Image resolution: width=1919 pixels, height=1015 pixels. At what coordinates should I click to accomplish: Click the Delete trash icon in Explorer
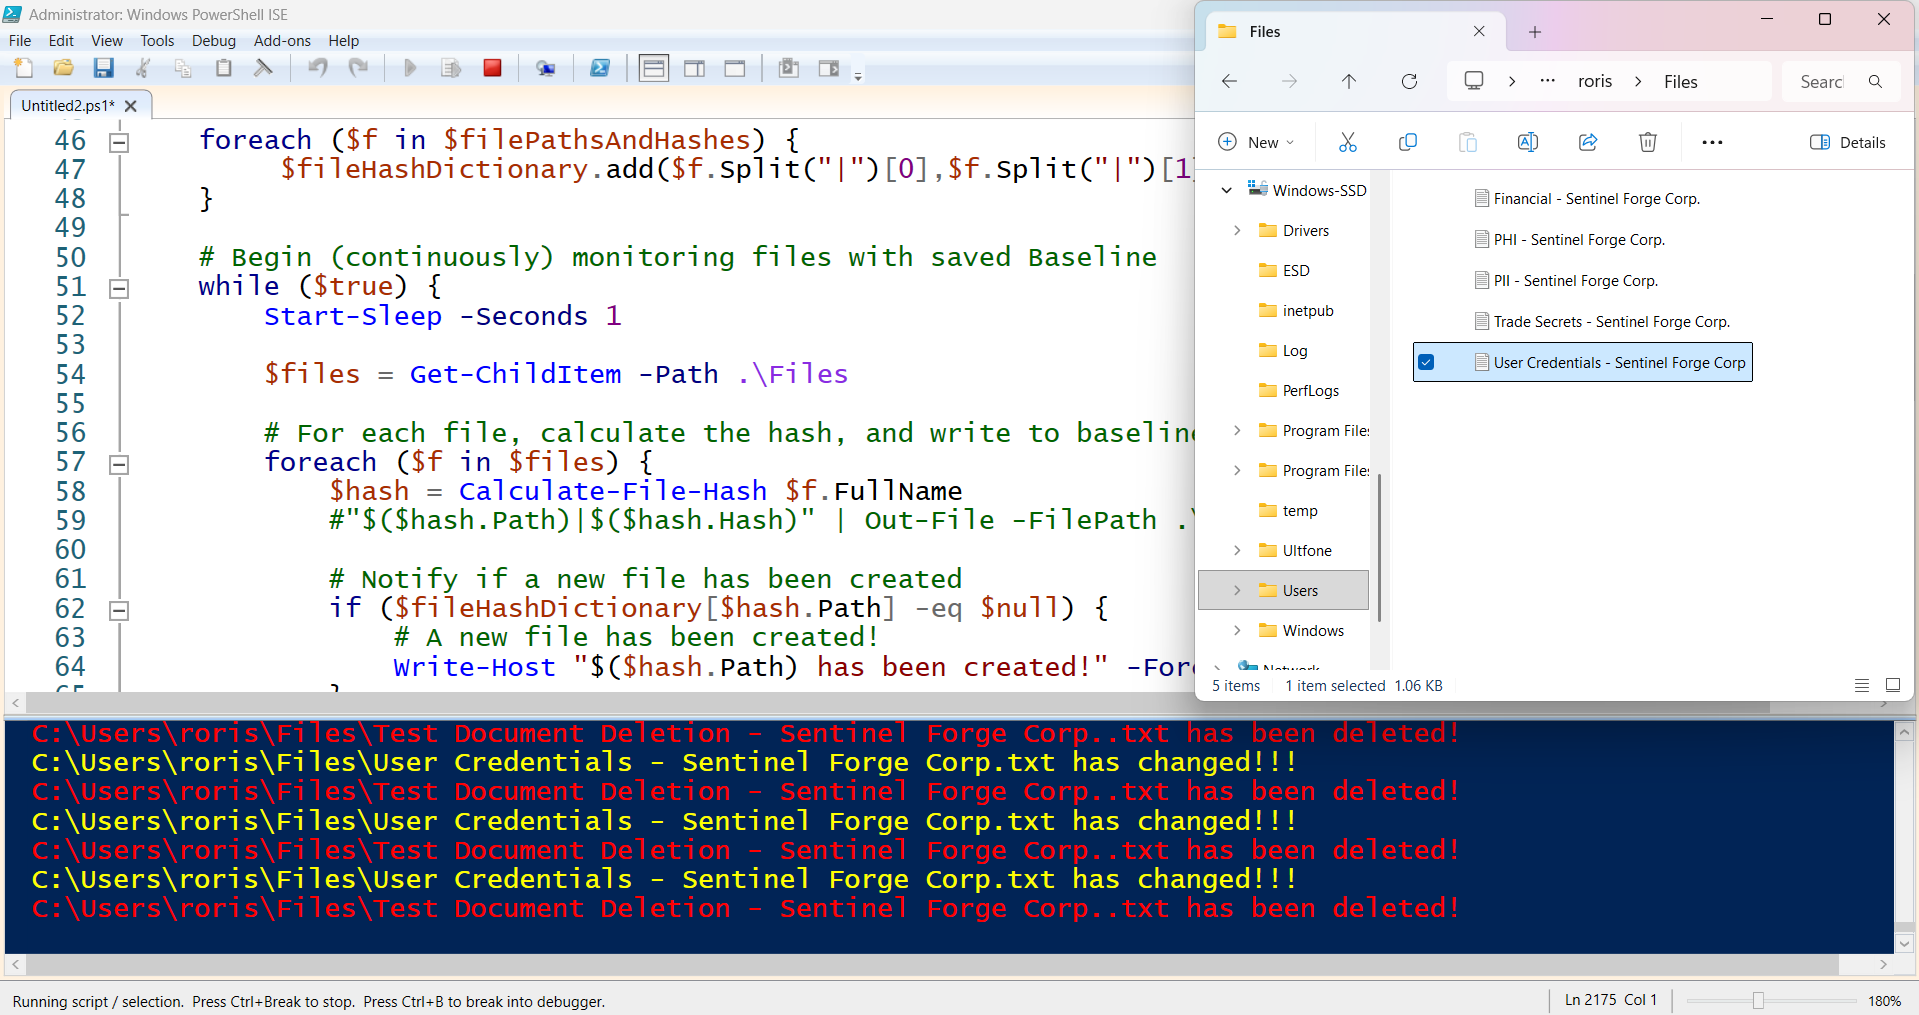coord(1647,142)
